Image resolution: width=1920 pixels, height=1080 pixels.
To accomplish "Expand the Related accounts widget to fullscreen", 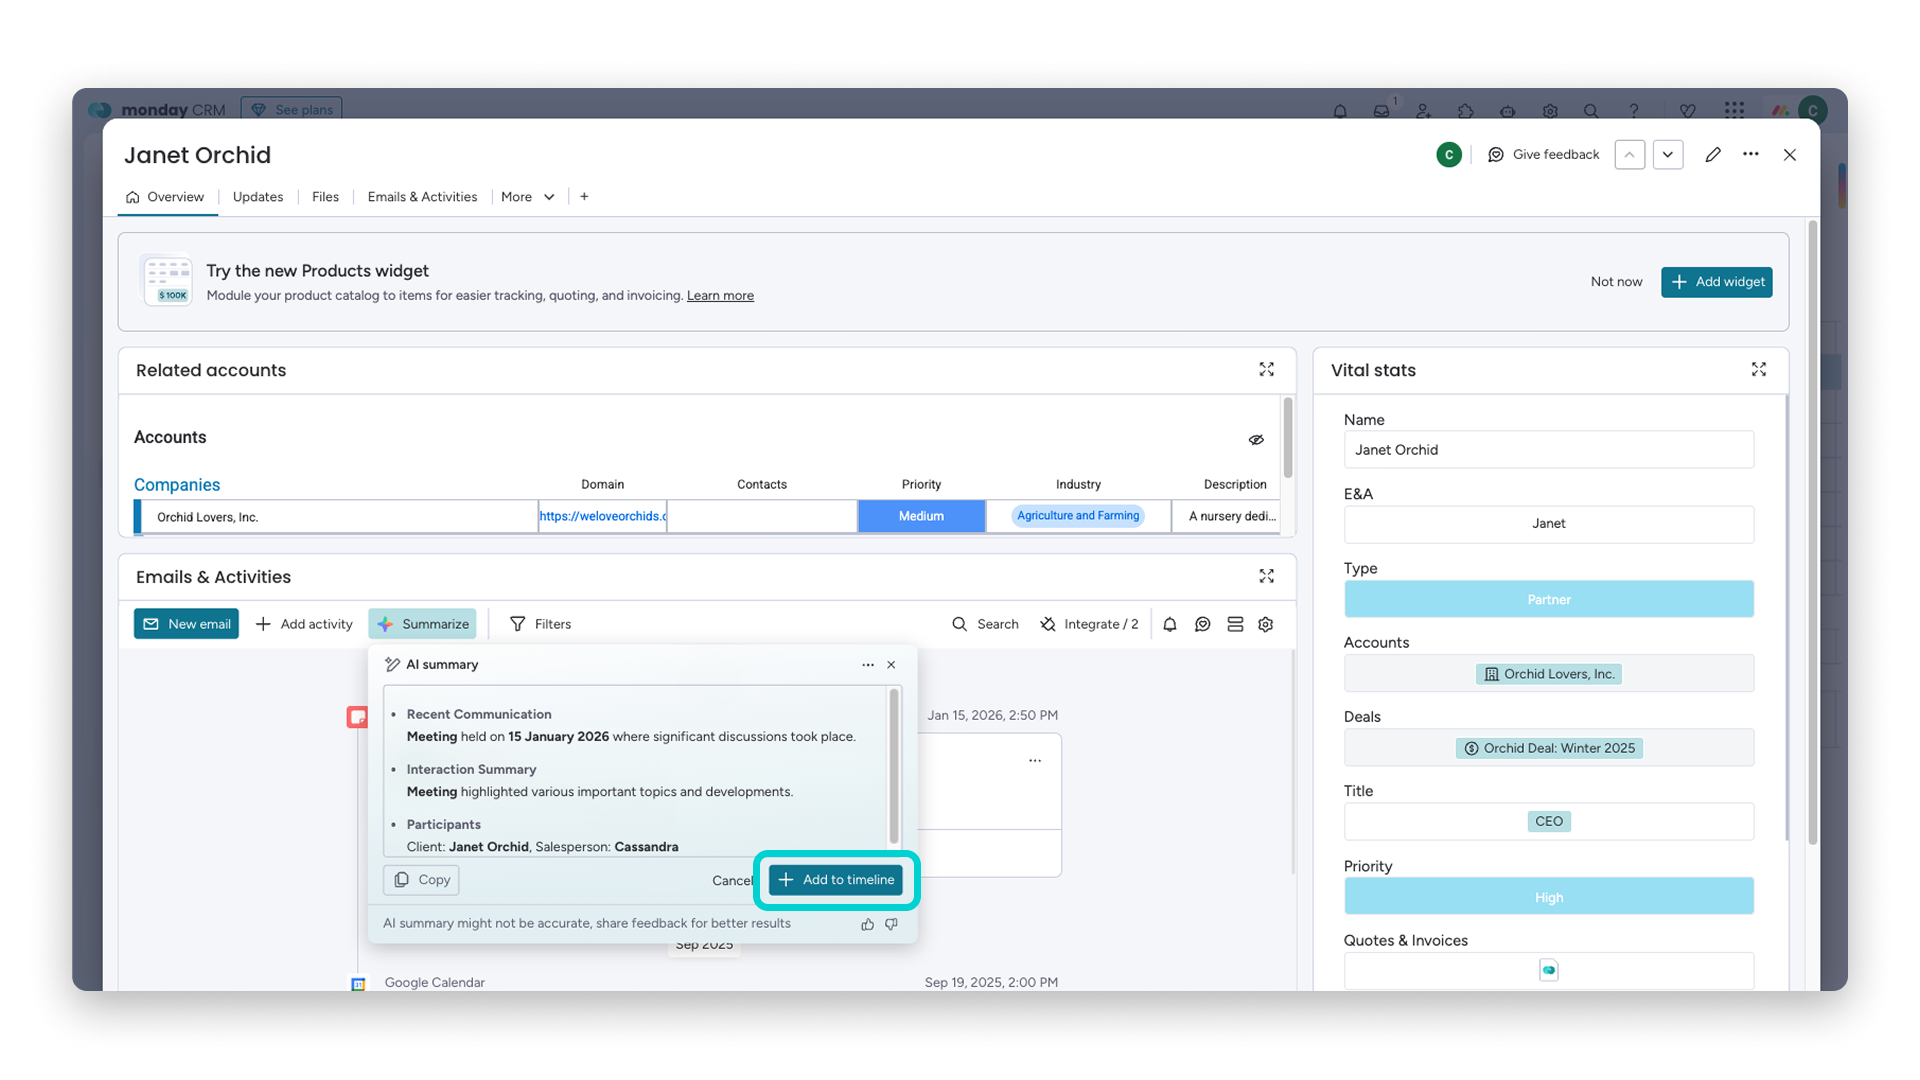I will [x=1267, y=370].
